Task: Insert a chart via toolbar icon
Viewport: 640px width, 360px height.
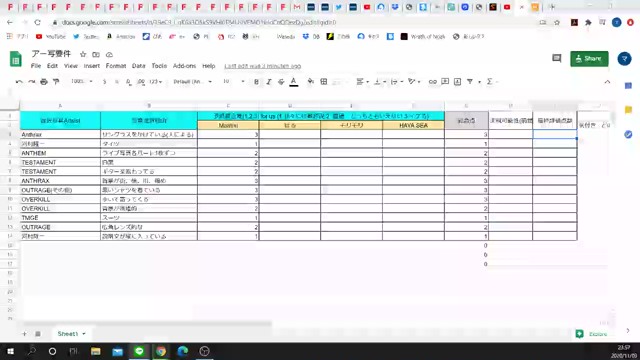Action: coord(457,82)
